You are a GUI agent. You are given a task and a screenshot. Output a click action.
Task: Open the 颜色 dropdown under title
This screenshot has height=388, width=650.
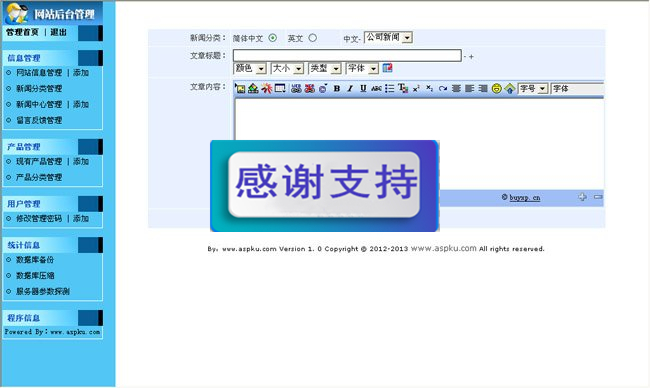click(250, 68)
